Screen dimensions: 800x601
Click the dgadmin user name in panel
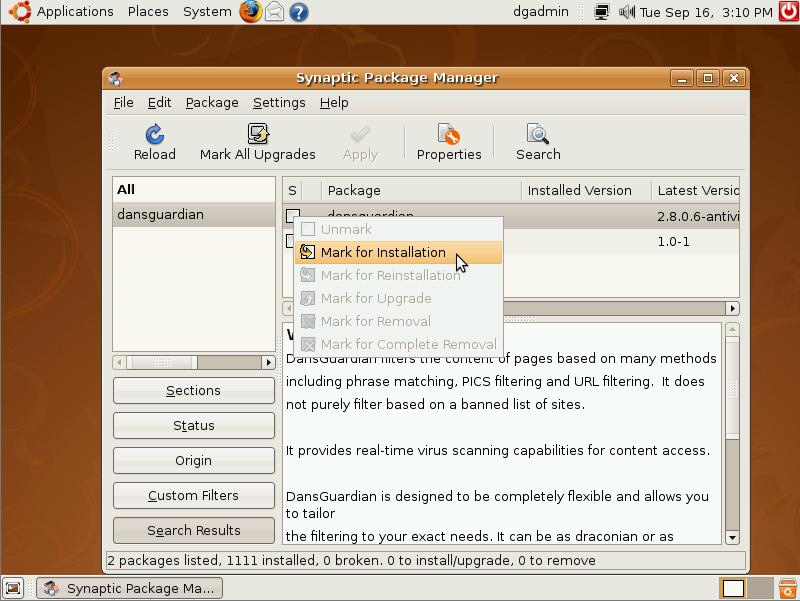[x=540, y=11]
